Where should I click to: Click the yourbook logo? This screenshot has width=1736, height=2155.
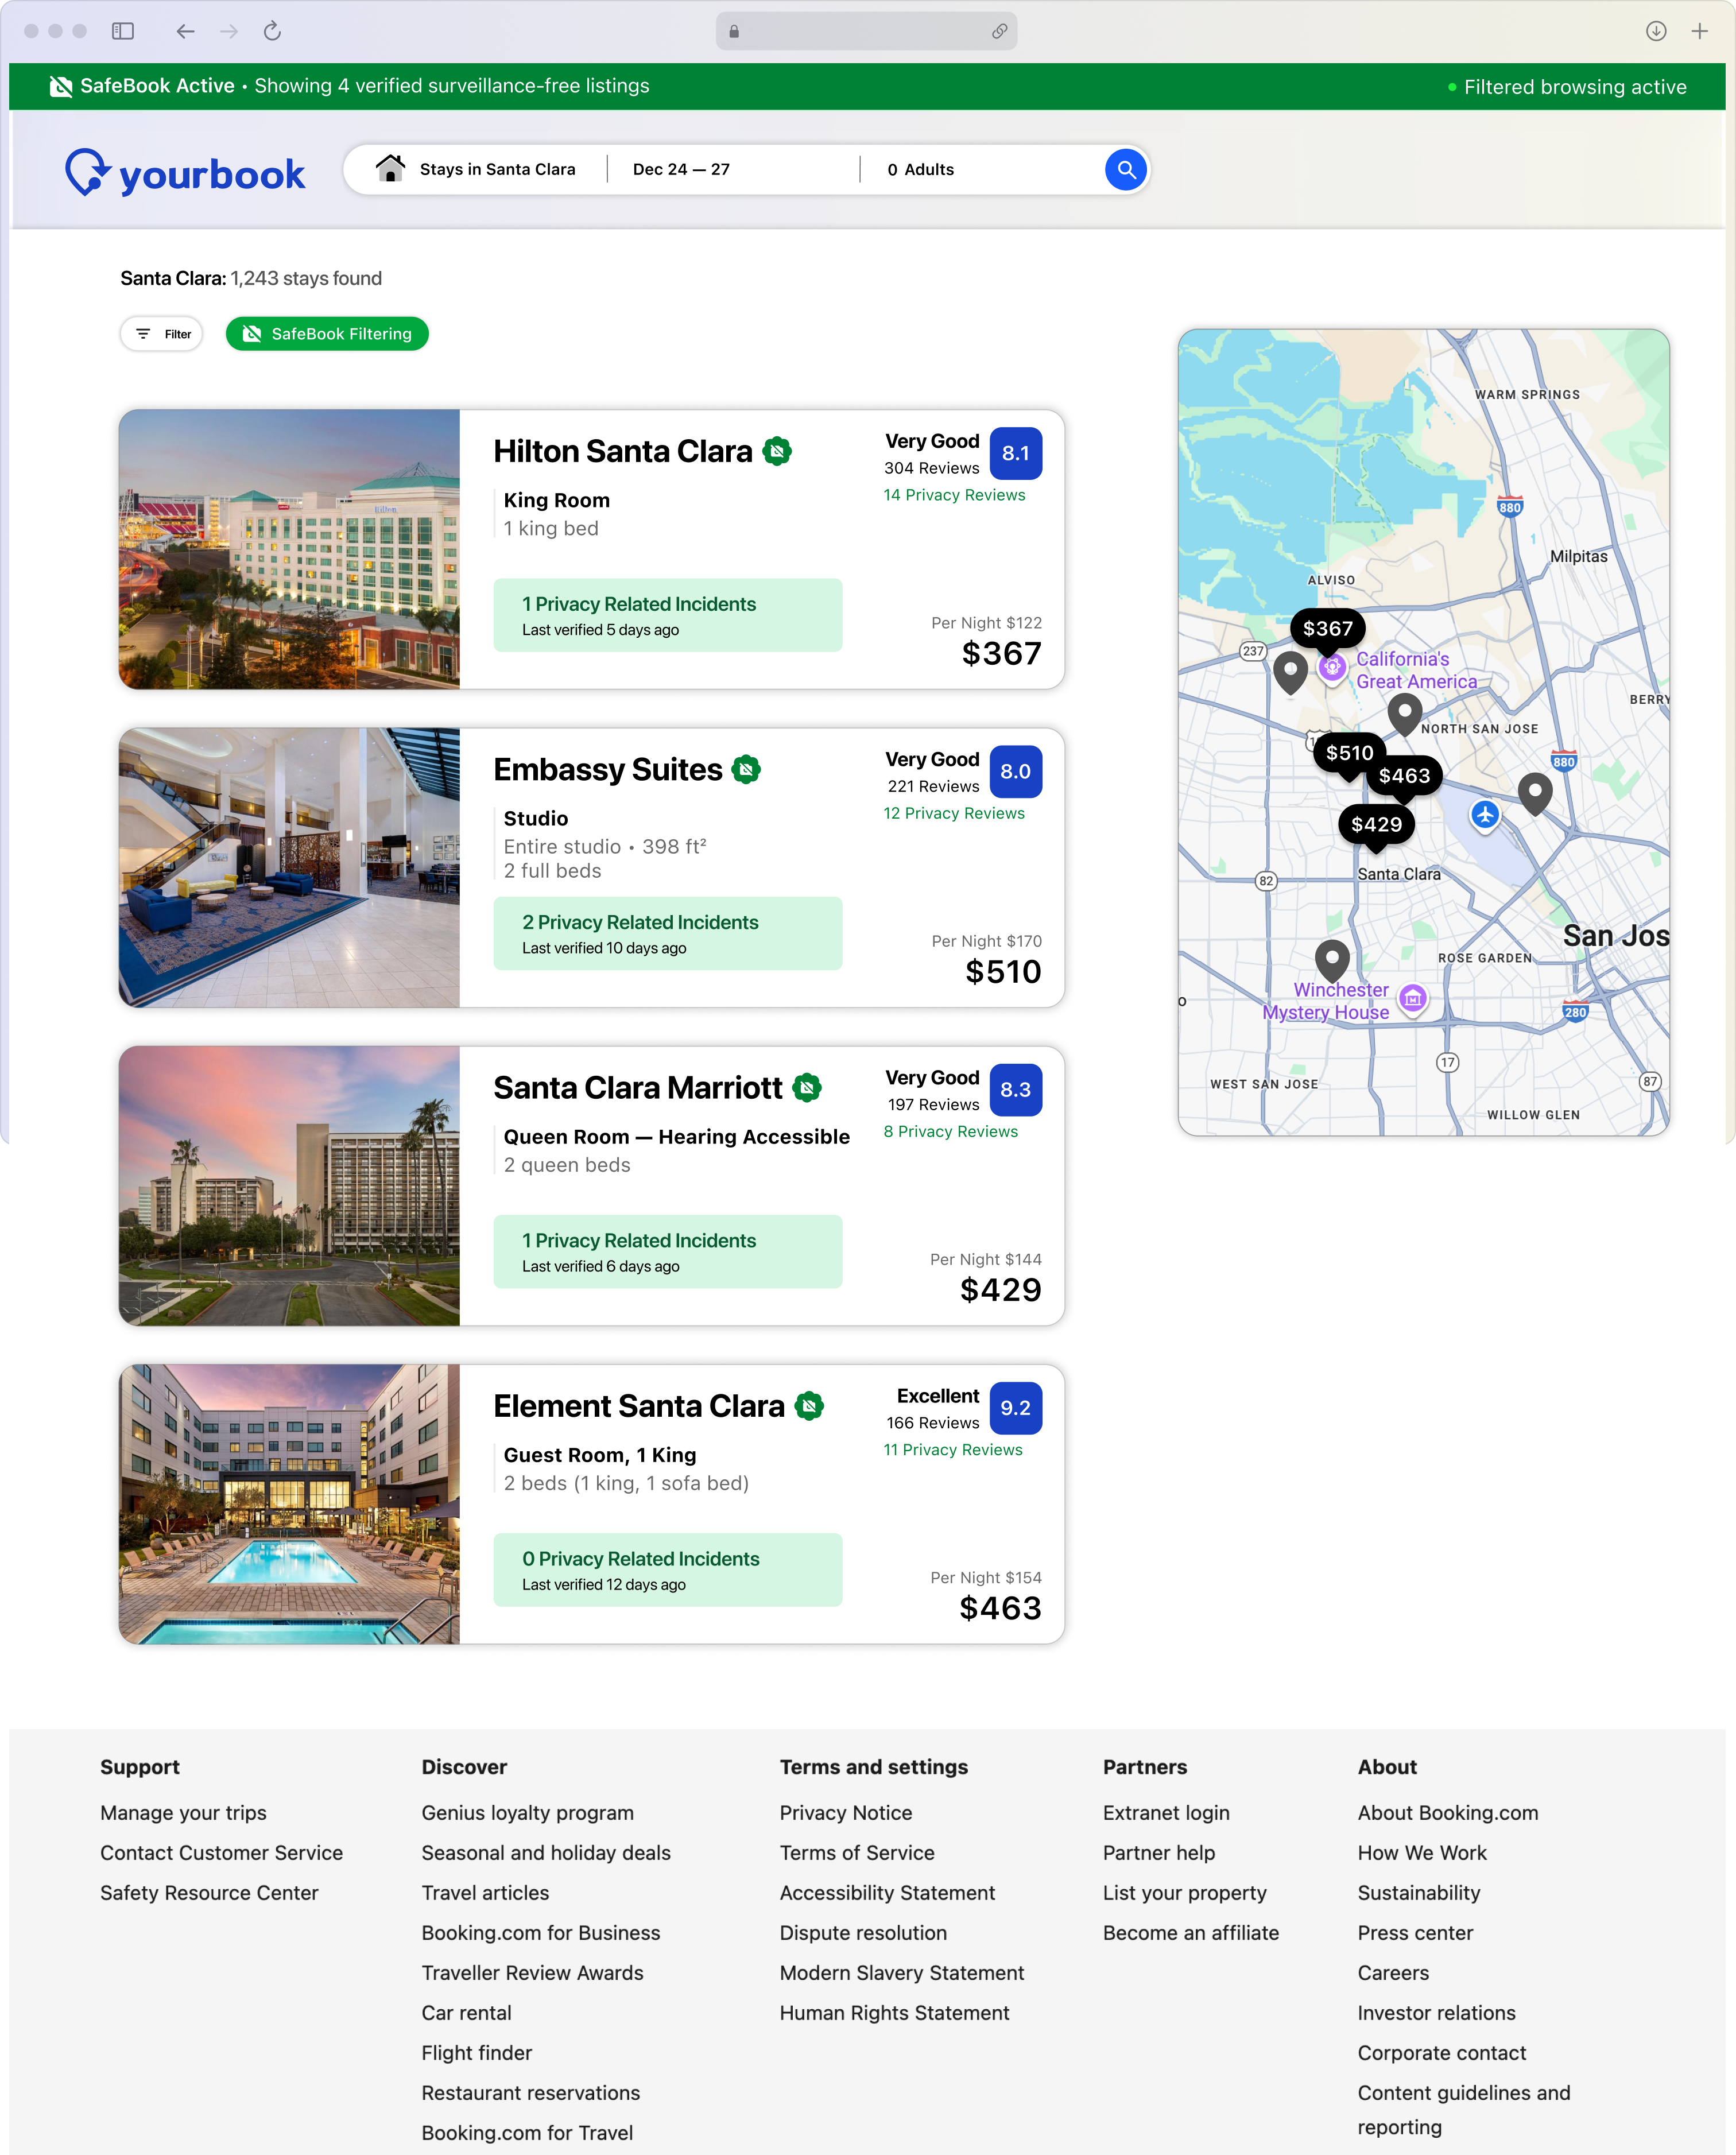[x=186, y=173]
